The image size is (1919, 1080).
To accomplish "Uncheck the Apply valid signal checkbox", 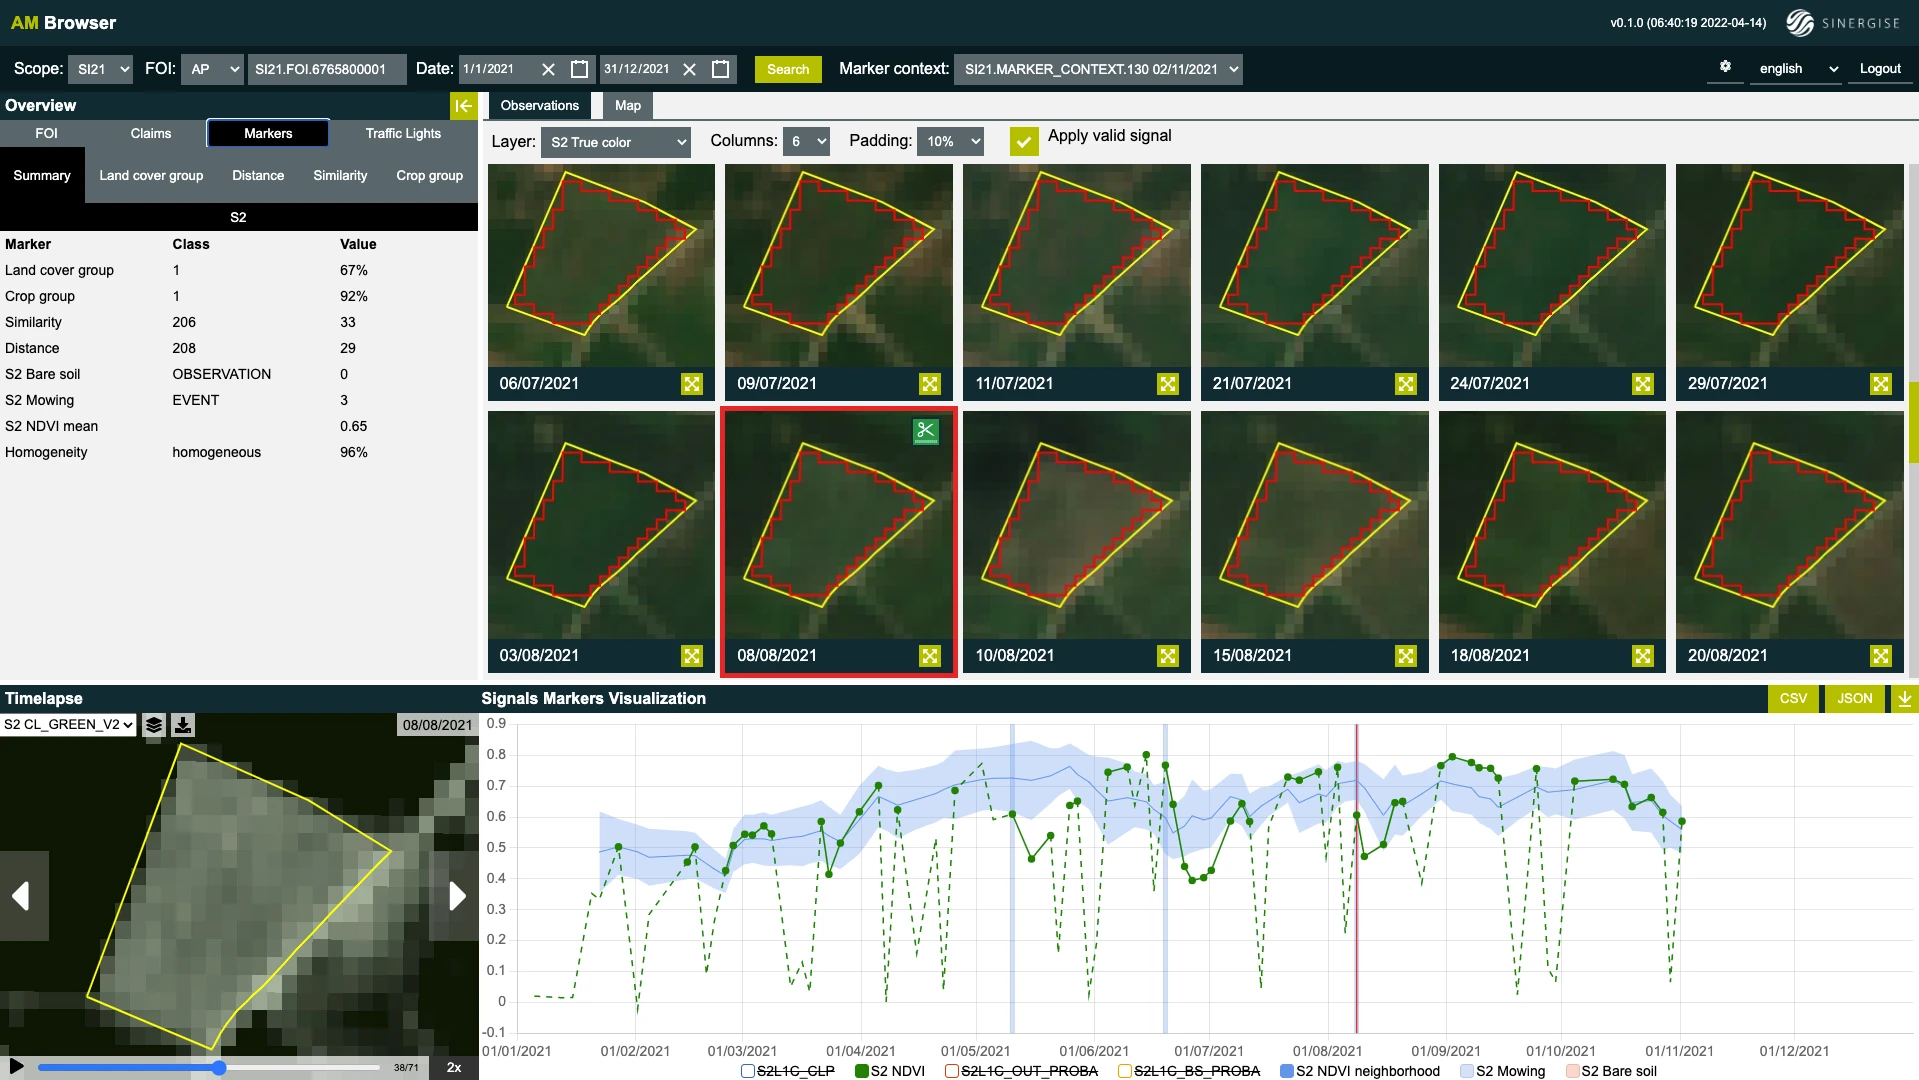I will click(x=1024, y=141).
